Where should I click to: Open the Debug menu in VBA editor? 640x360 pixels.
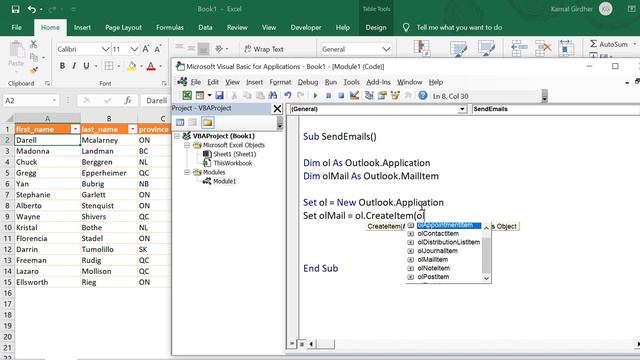coord(308,82)
